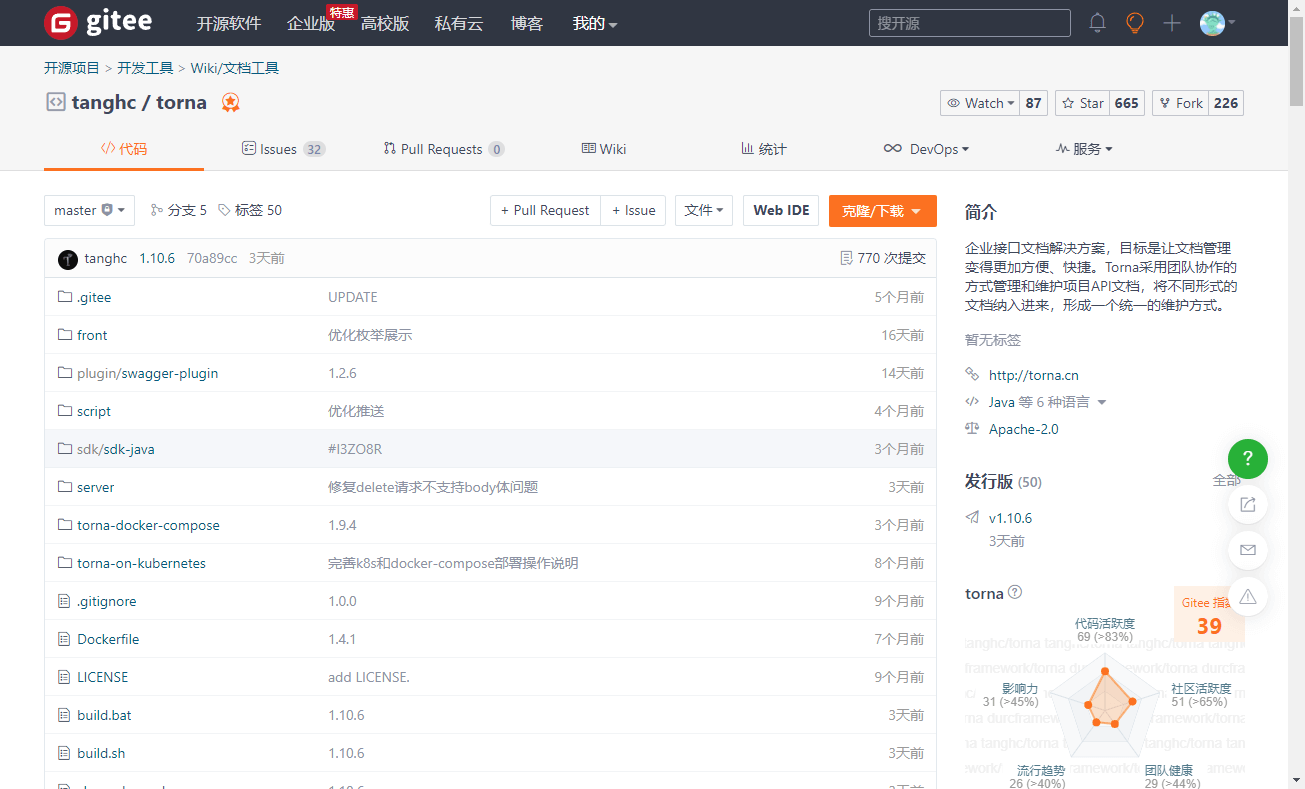Viewport: 1305px width, 789px height.
Task: Switch to the Issues tab
Action: coord(283,149)
